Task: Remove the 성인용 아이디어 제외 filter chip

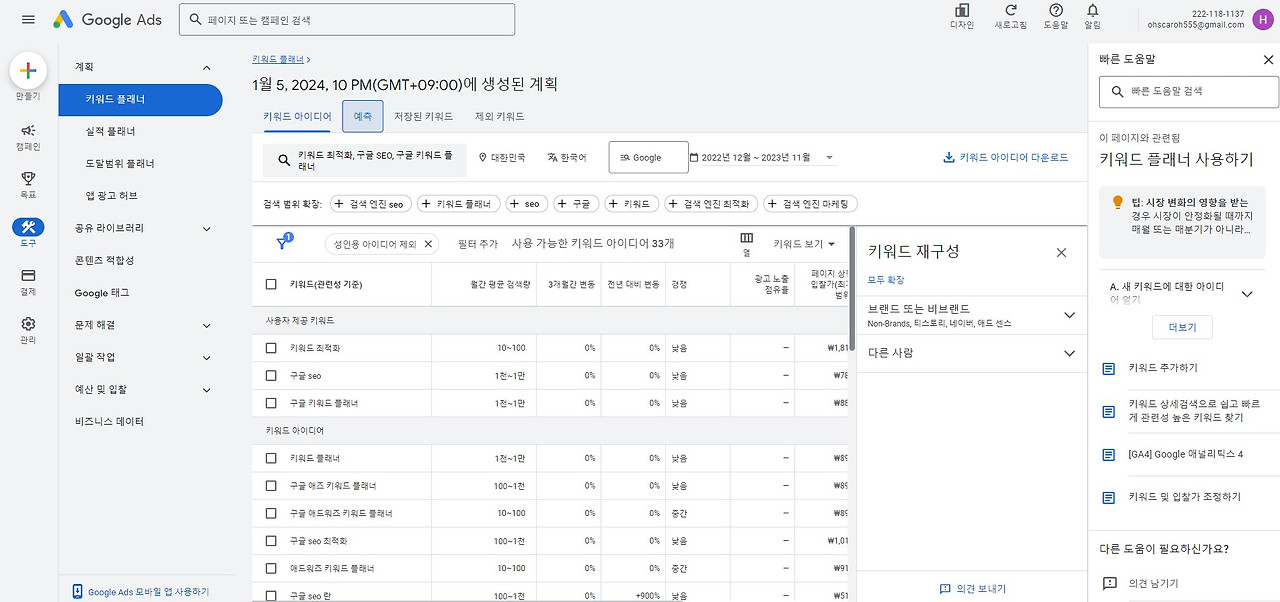Action: click(428, 244)
